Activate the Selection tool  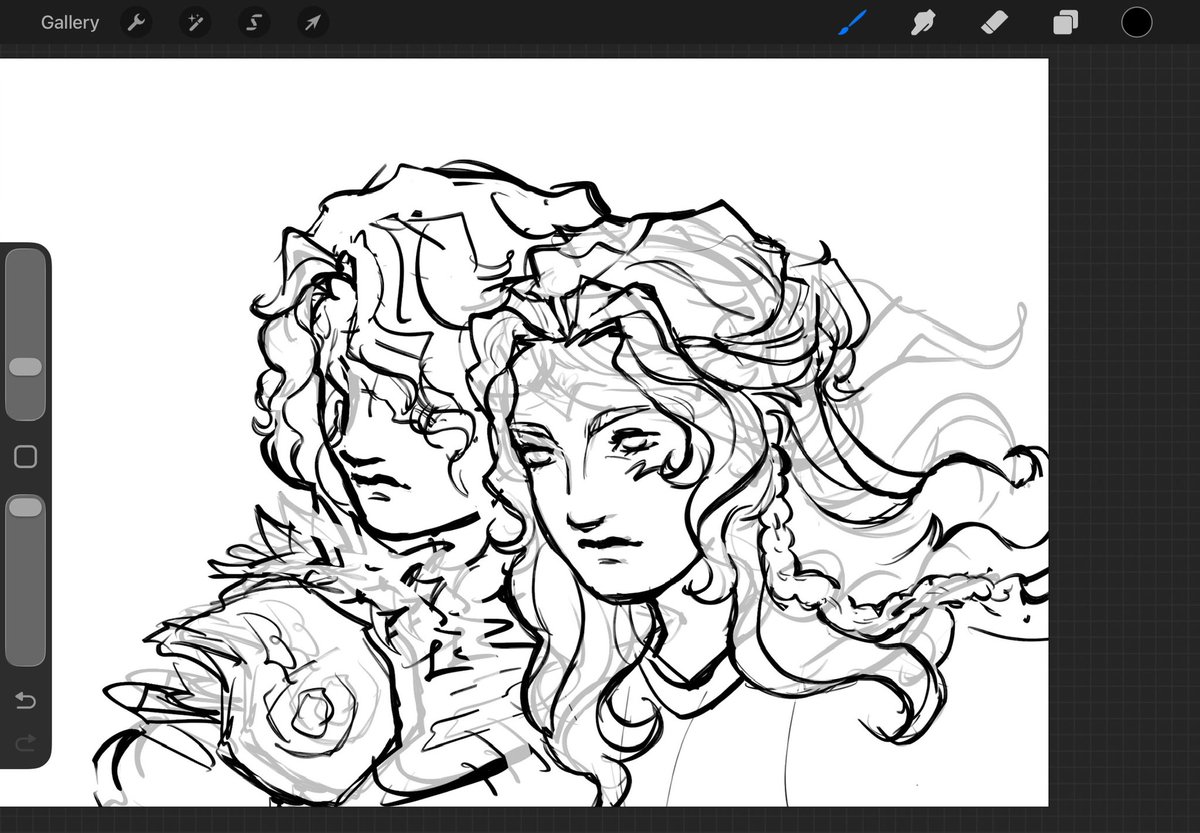254,22
